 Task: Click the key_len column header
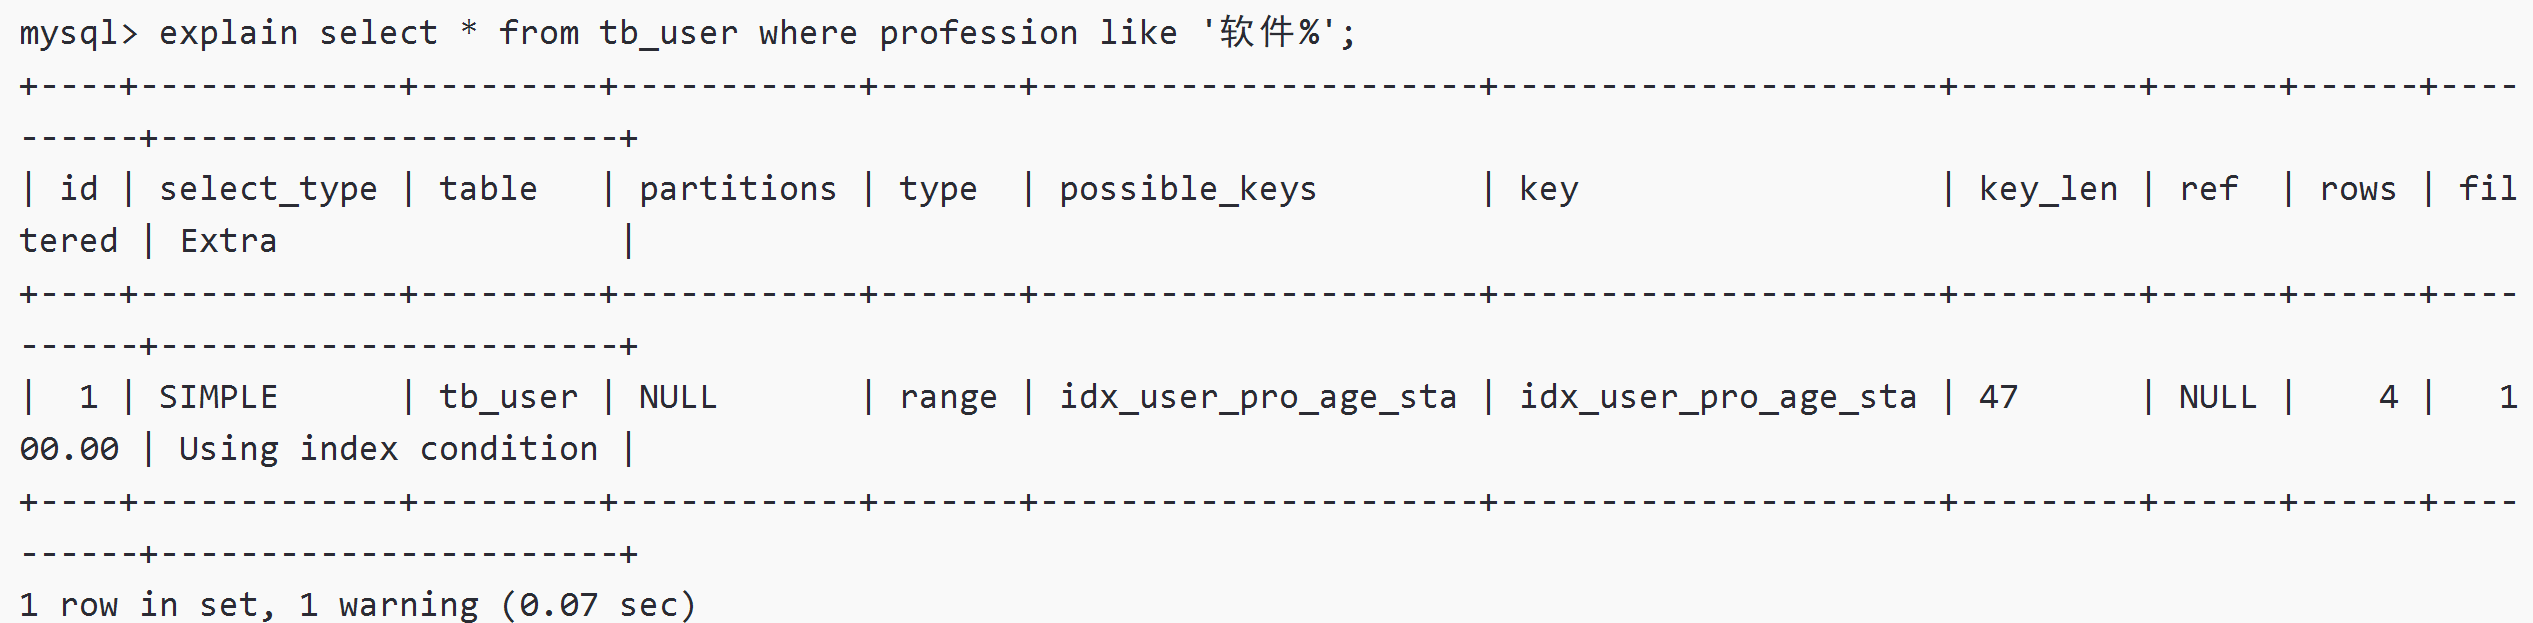pos(2047,190)
